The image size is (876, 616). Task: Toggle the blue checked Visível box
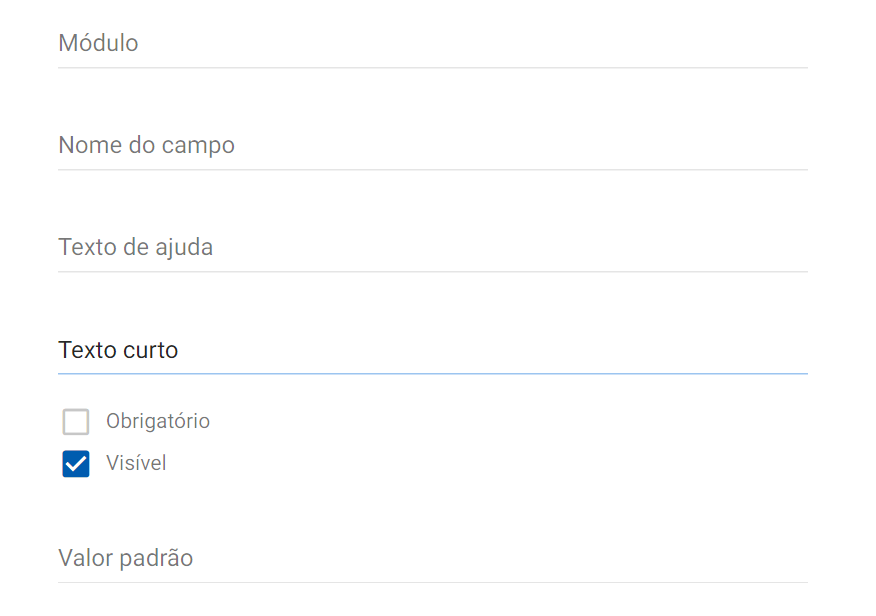click(76, 464)
